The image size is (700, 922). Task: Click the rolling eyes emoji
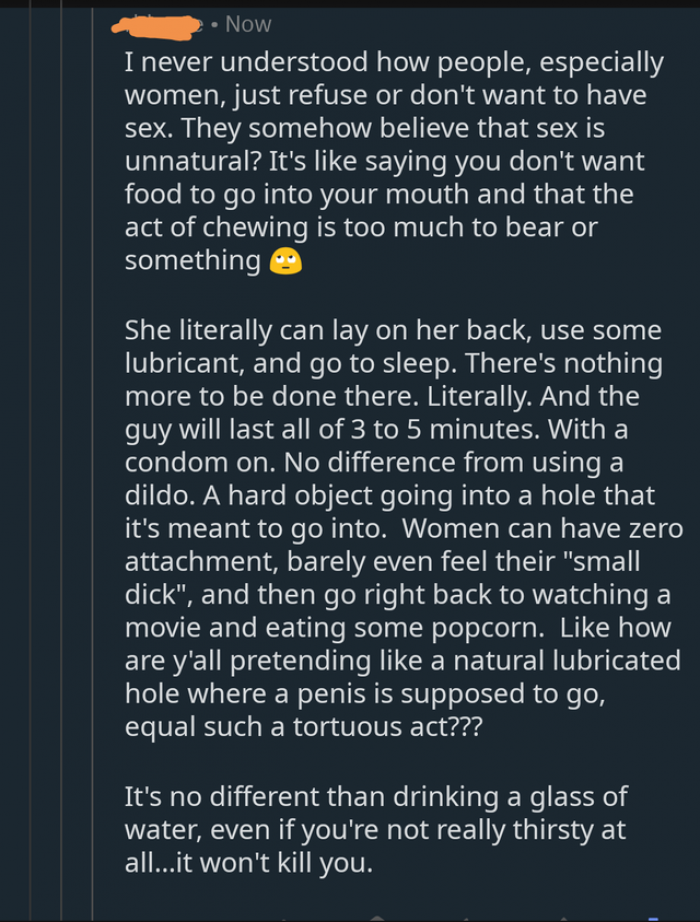click(x=286, y=262)
